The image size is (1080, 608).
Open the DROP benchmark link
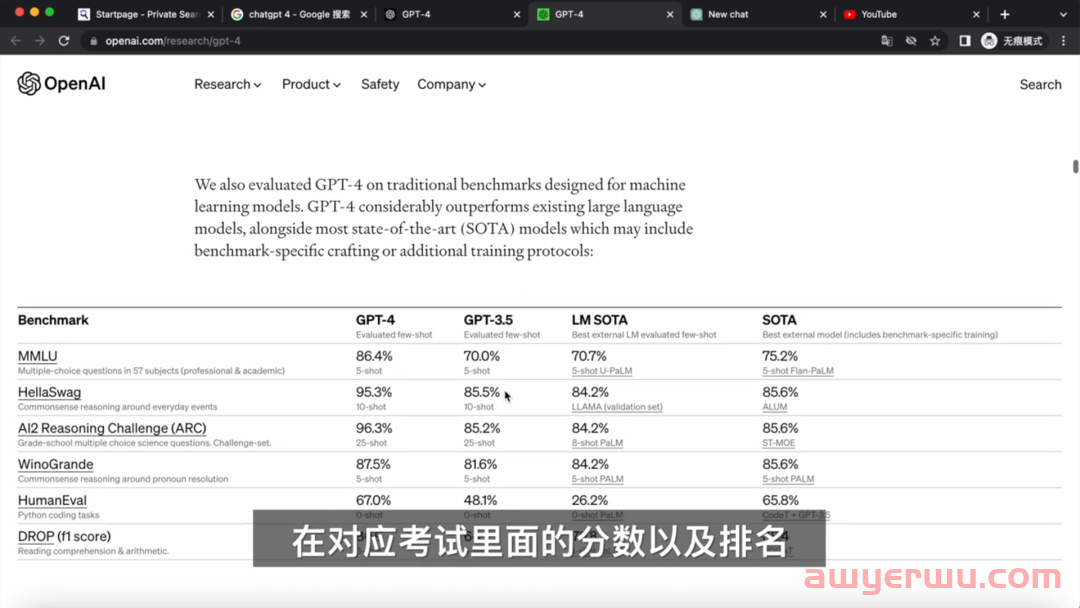(36, 536)
